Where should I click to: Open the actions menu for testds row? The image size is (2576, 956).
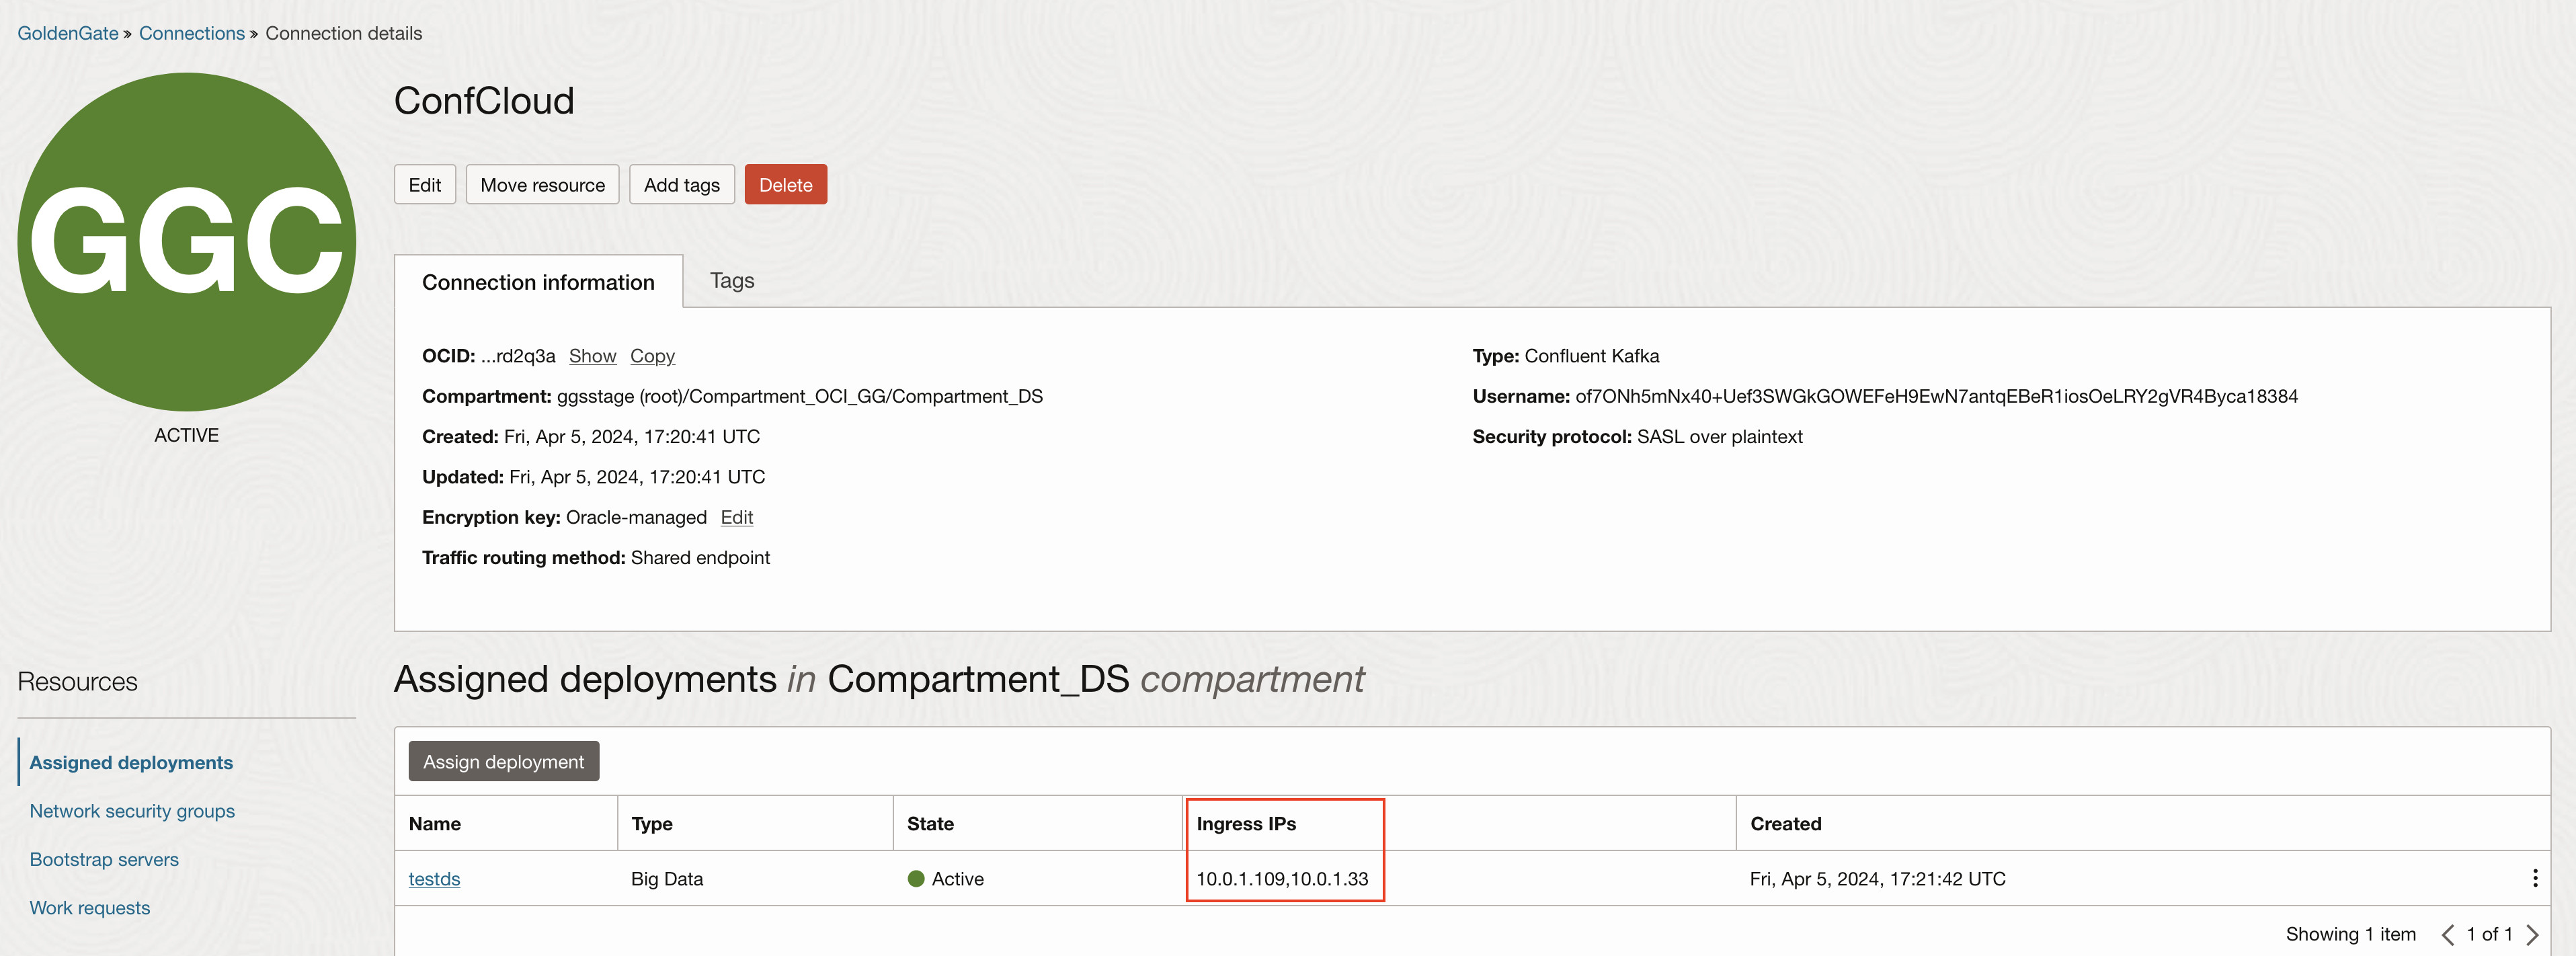2536,879
